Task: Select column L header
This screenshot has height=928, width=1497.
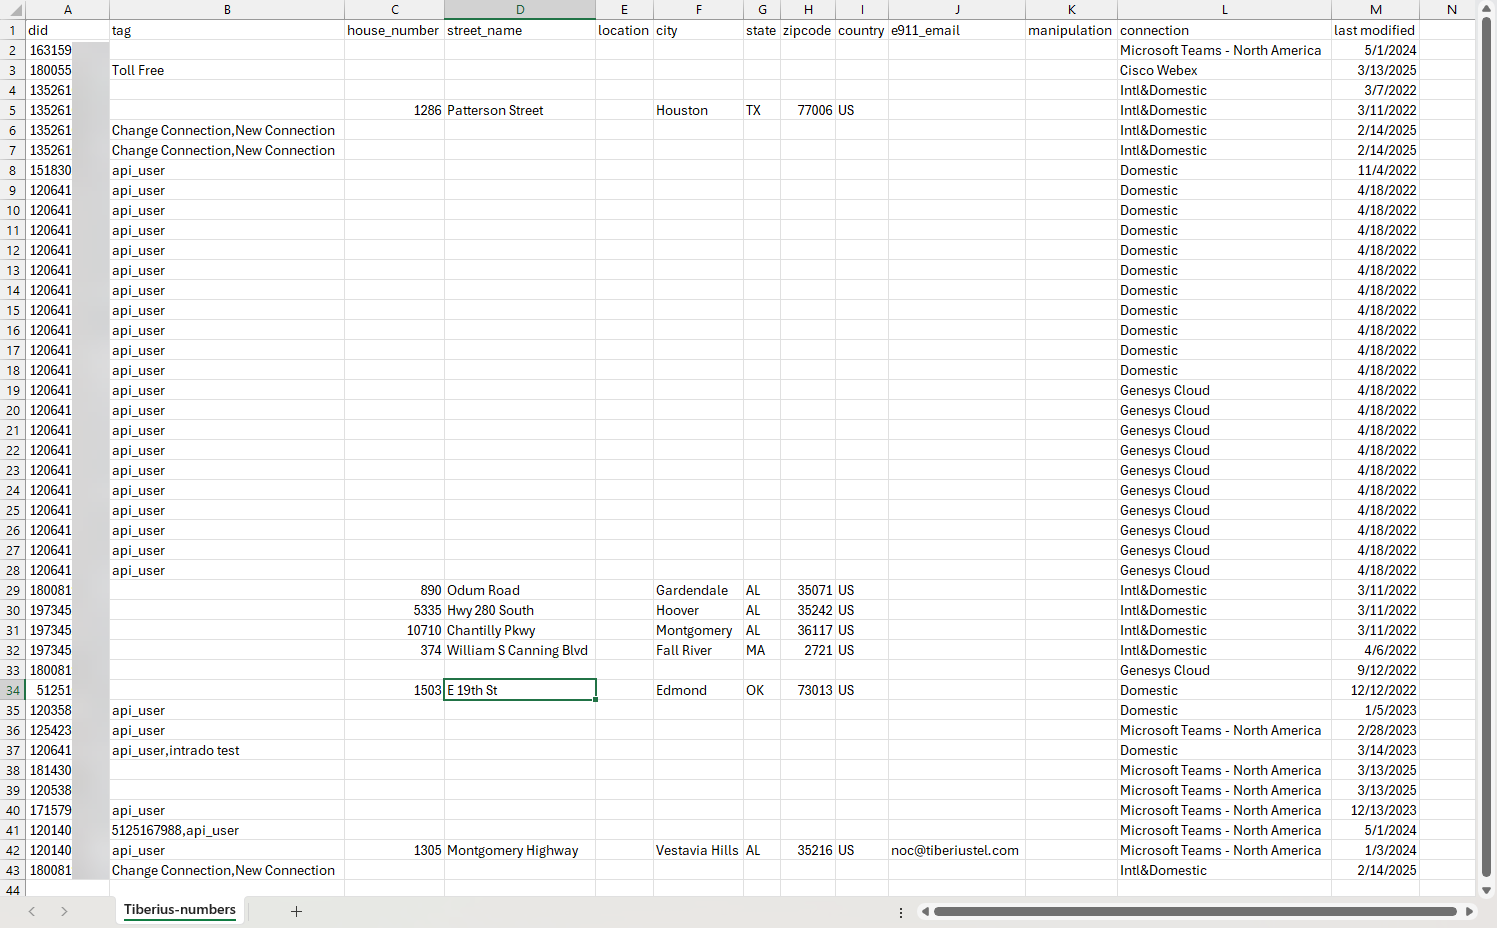Action: (x=1224, y=10)
